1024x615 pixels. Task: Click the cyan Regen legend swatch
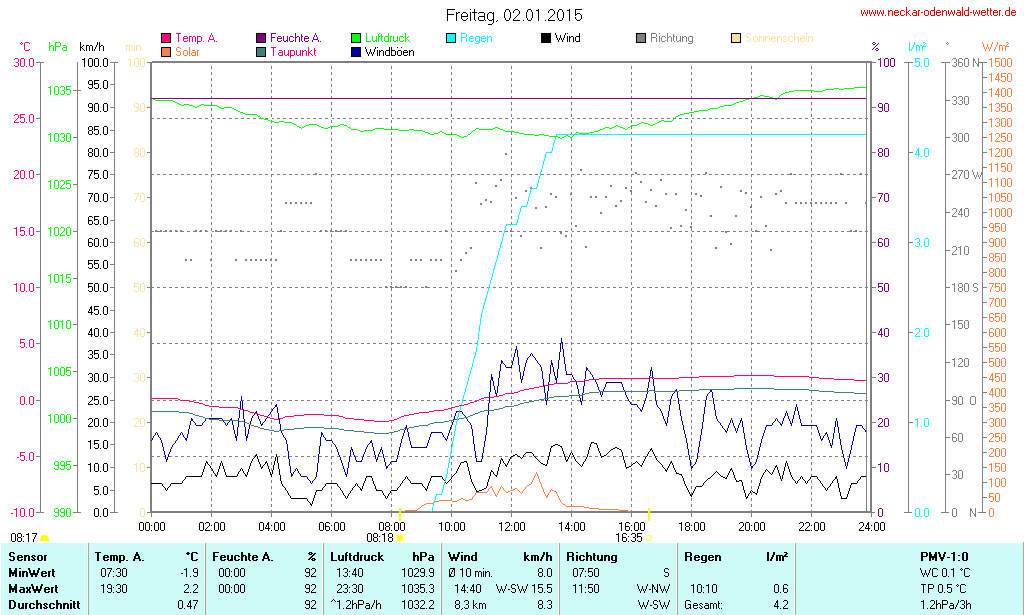click(451, 38)
